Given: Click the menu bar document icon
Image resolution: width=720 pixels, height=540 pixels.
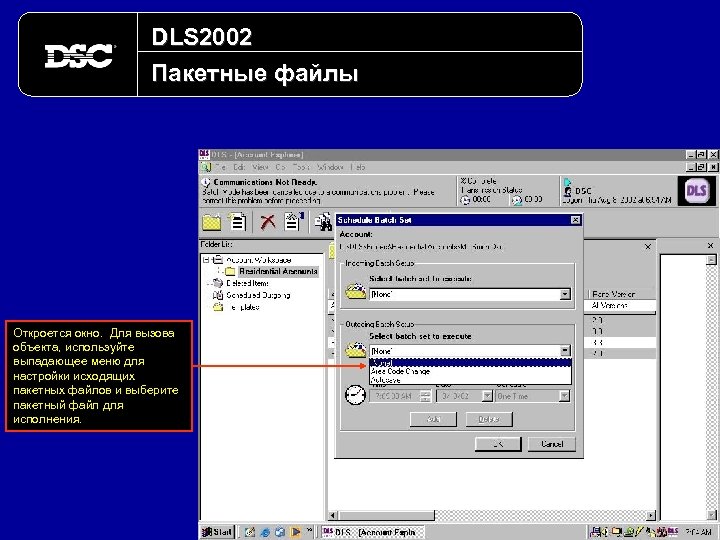Looking at the screenshot, I should [206, 167].
